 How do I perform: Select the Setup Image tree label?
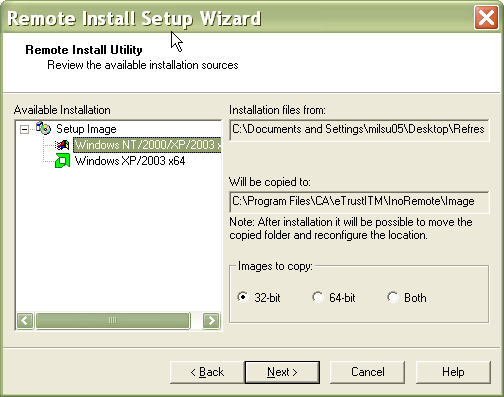[86, 129]
